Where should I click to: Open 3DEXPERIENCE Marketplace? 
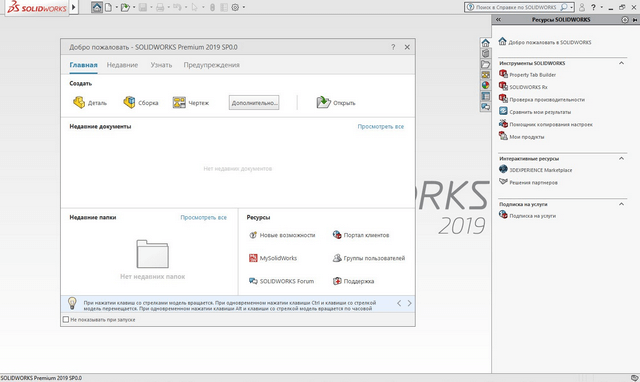click(536, 170)
